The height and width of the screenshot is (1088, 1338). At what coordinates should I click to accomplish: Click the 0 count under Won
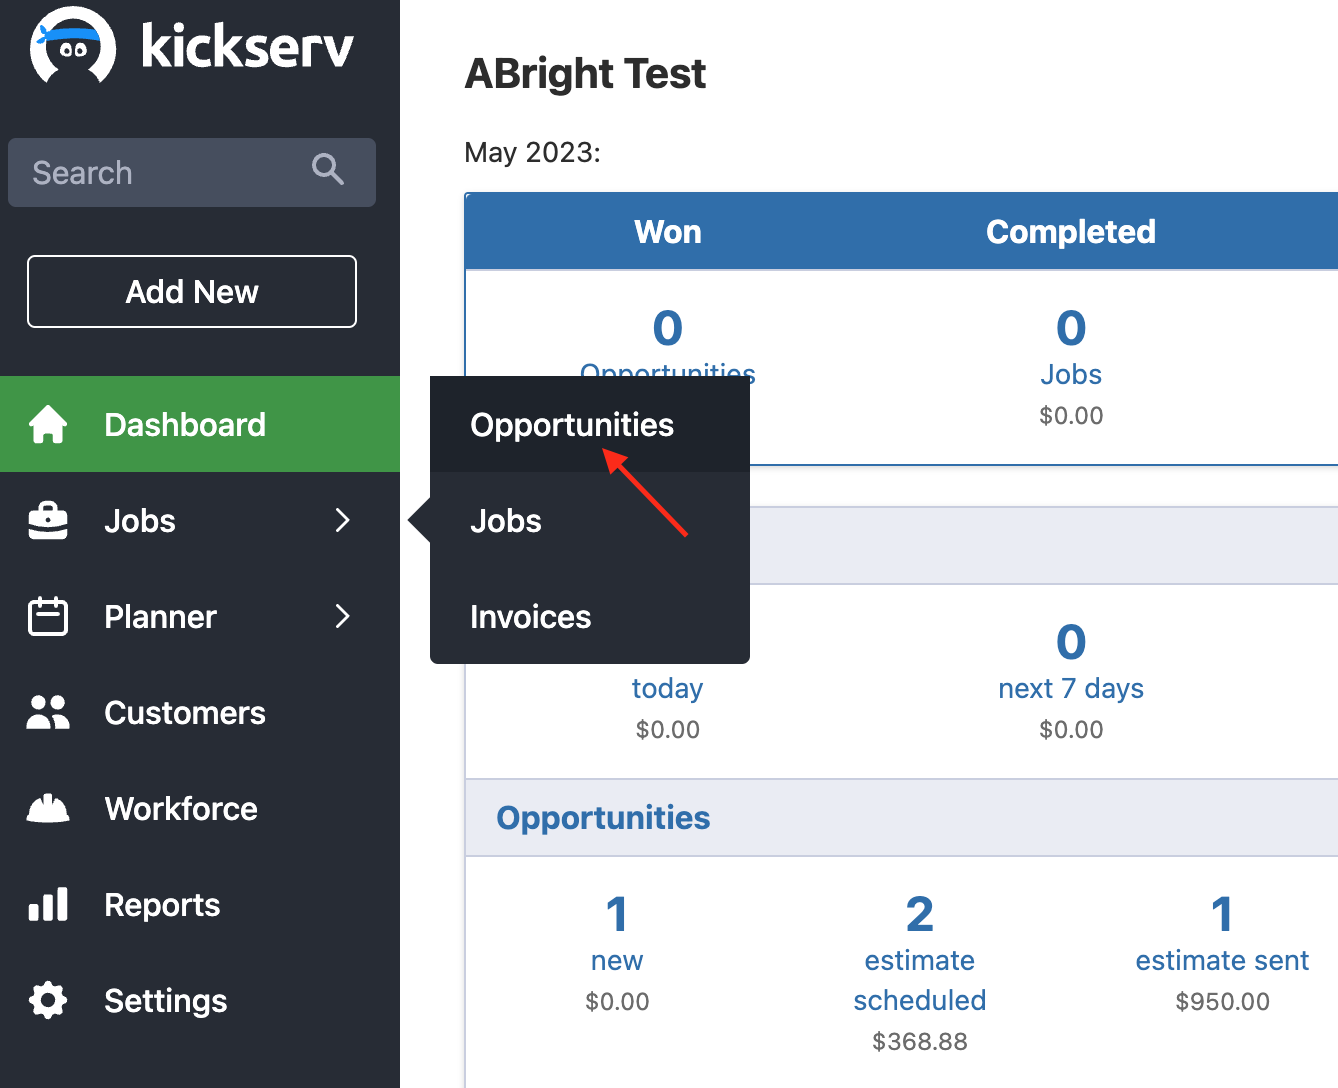[x=668, y=328]
